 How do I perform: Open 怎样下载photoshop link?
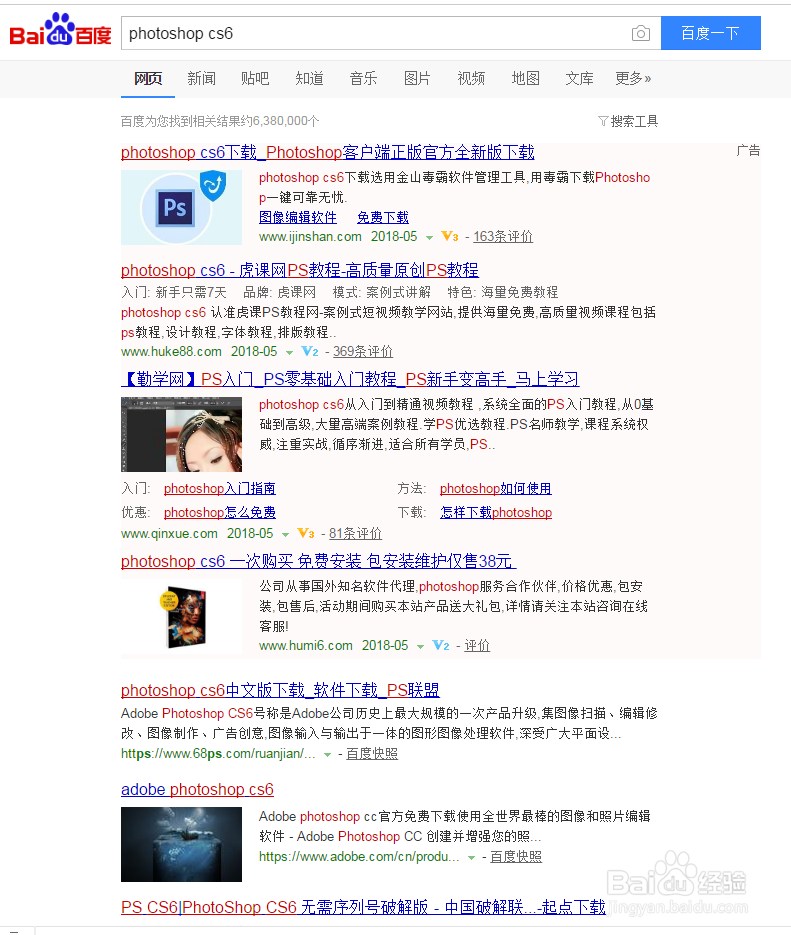(496, 513)
